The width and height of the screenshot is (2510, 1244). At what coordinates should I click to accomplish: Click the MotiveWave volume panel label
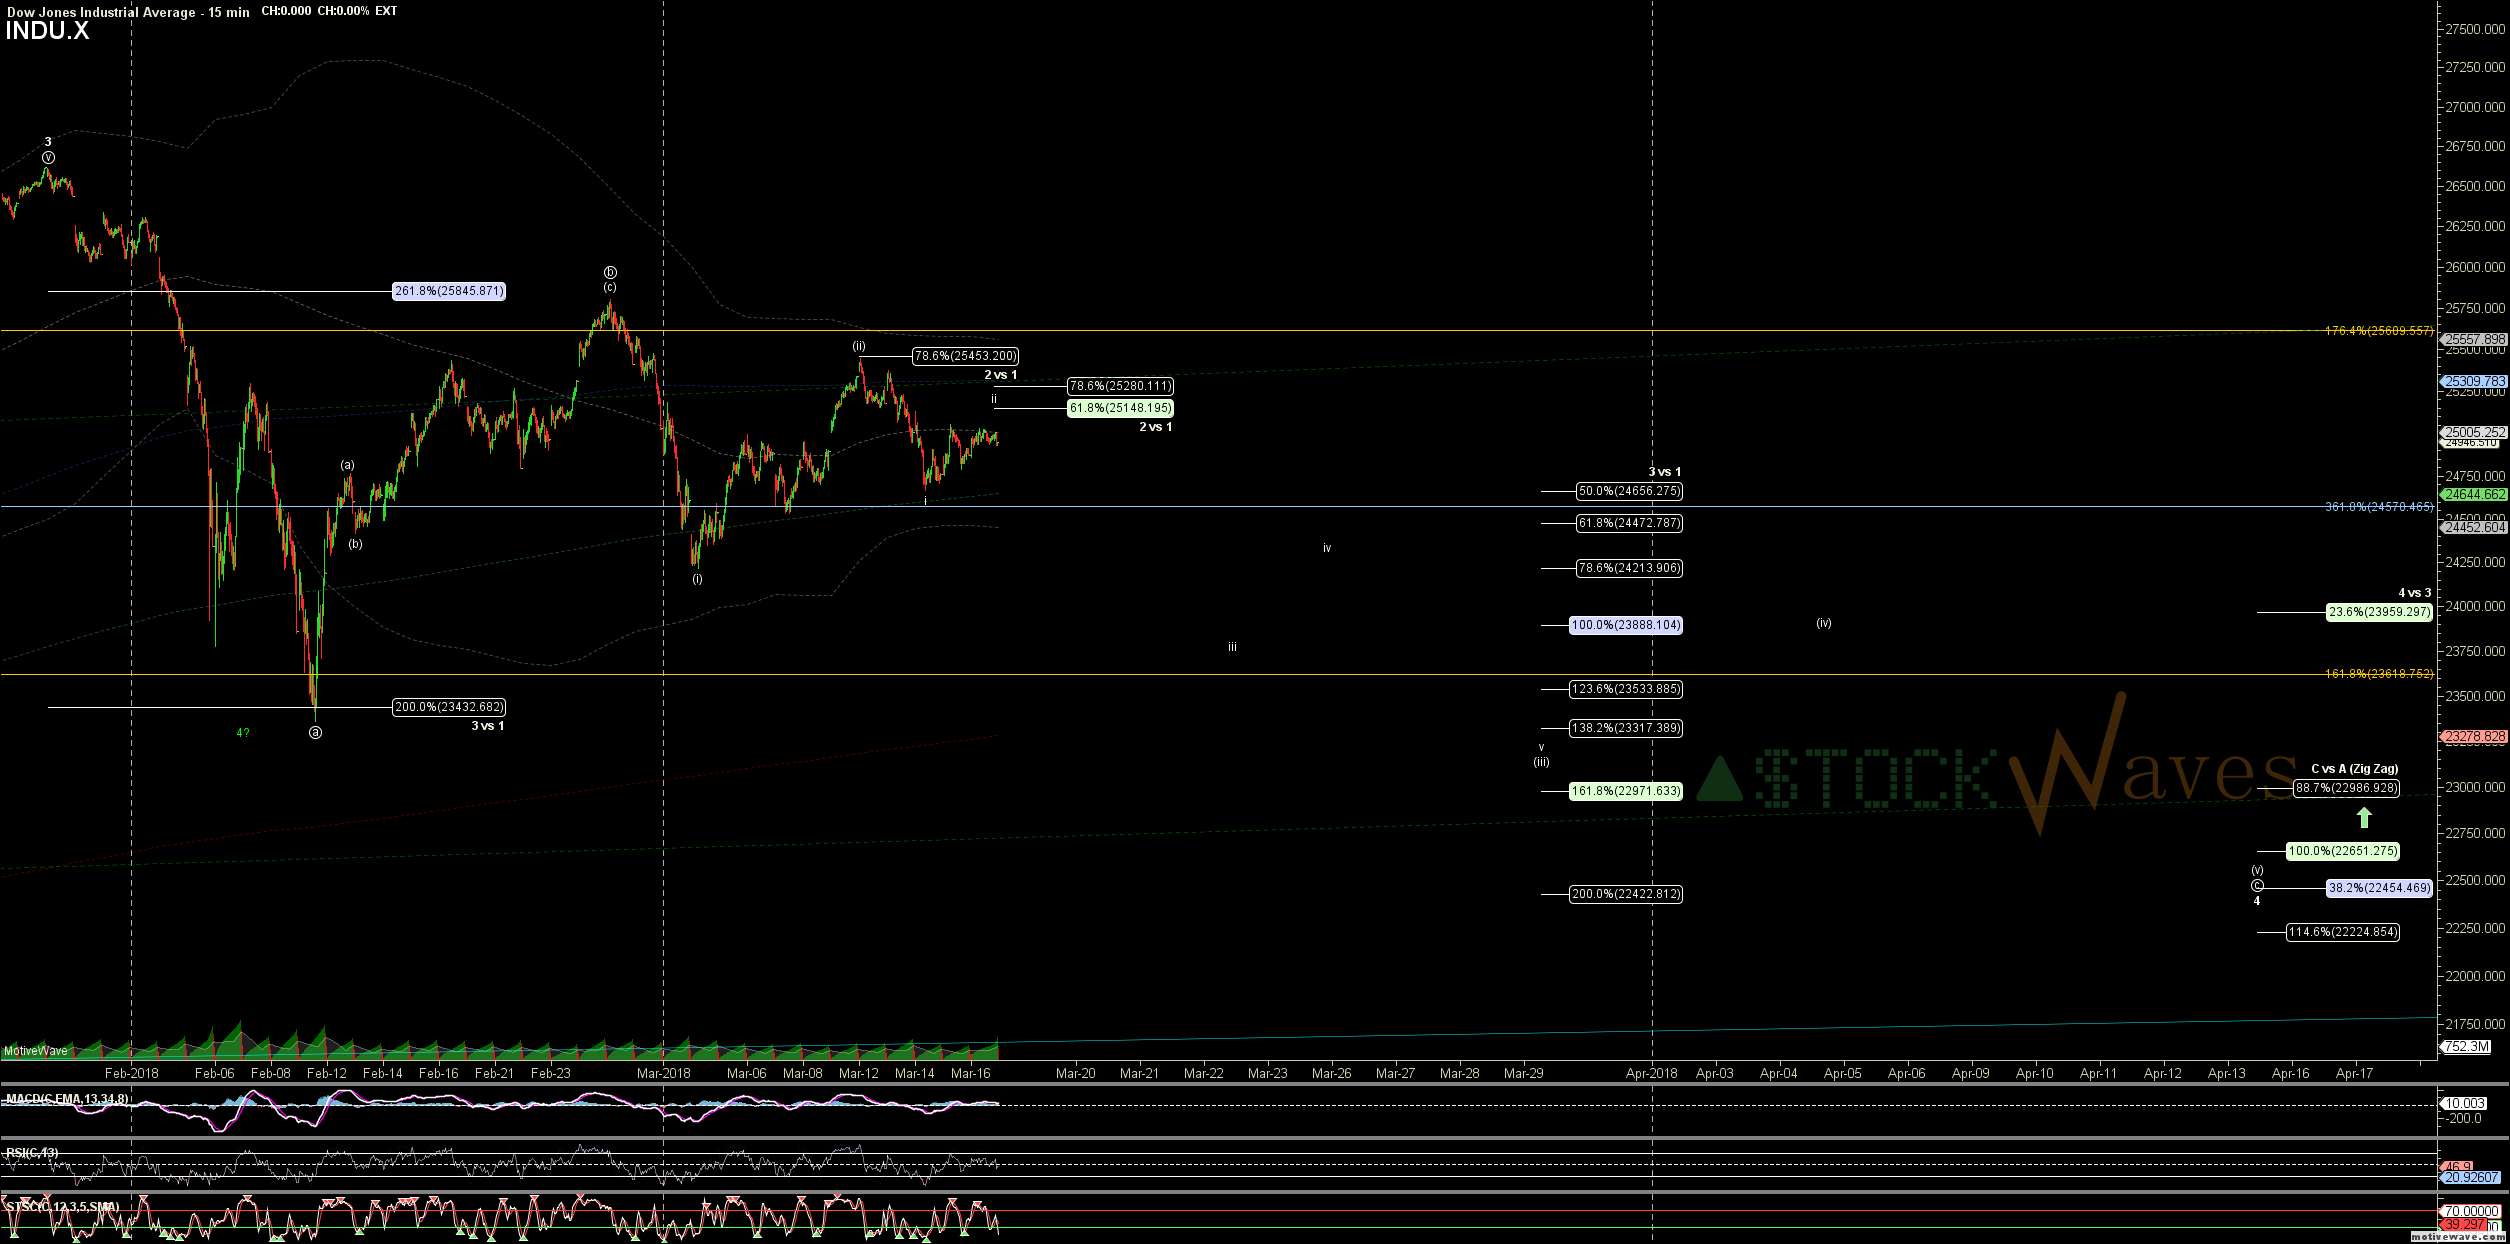click(x=36, y=1051)
